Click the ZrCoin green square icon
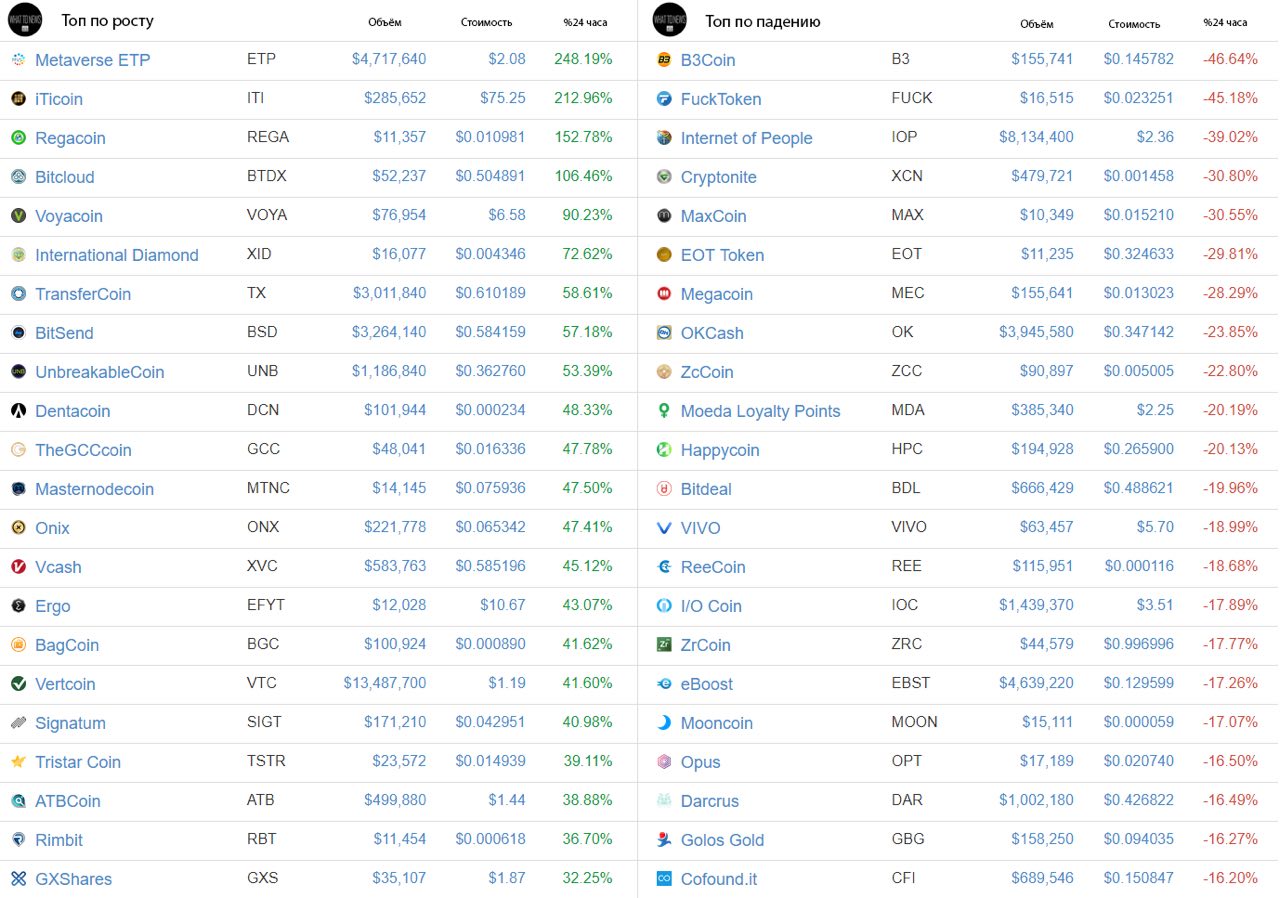The height and width of the screenshot is (898, 1280). coord(664,645)
